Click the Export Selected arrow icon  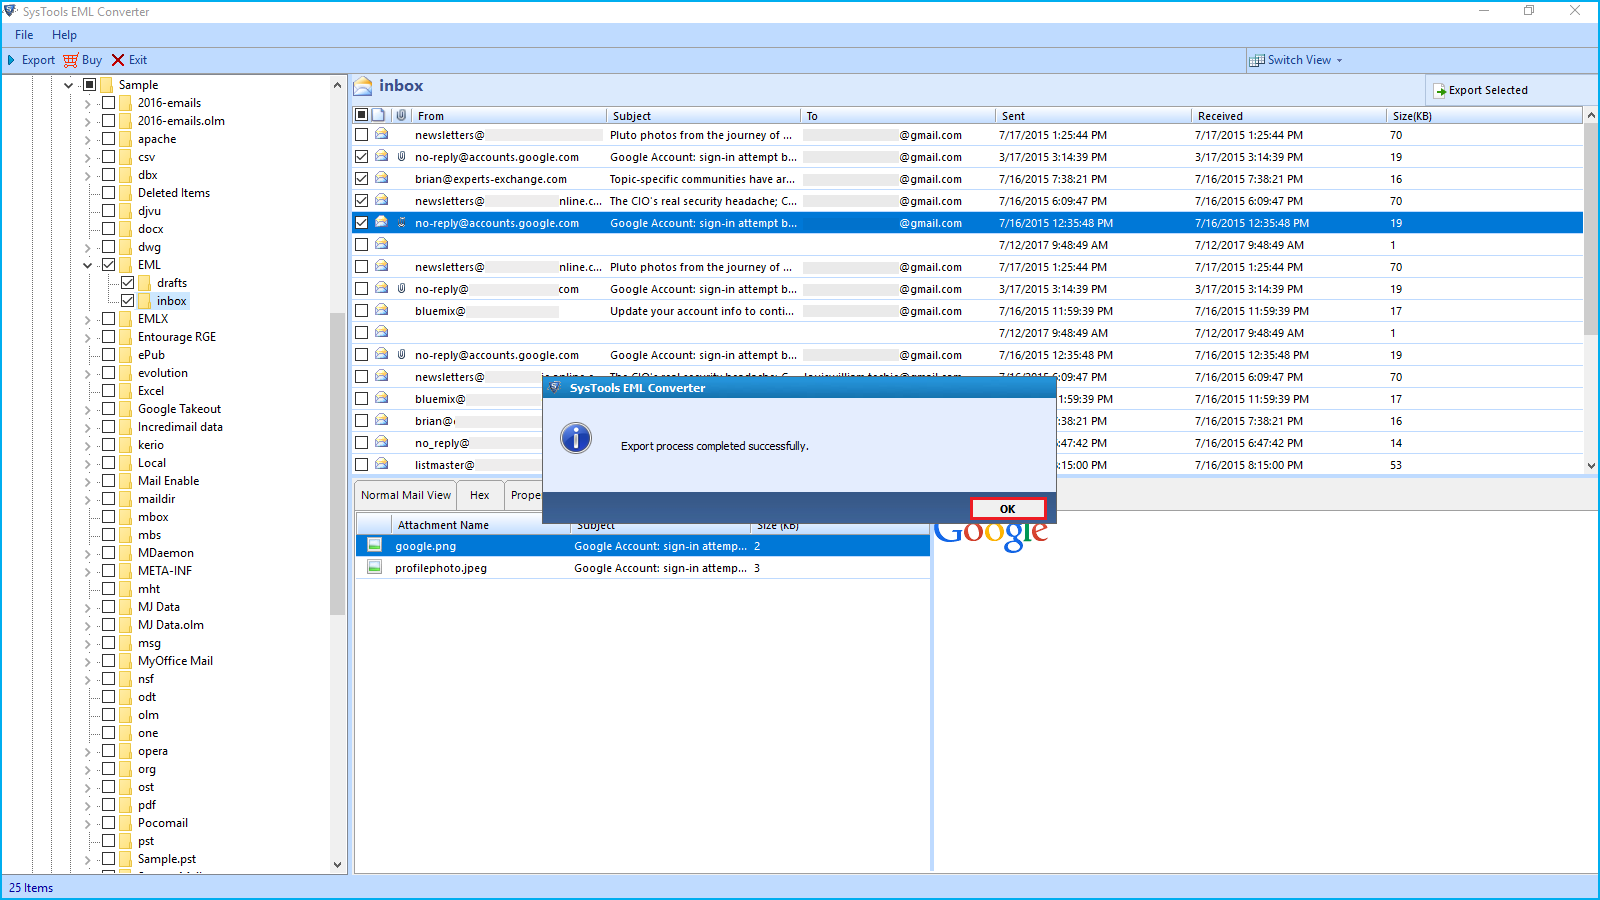[1440, 91]
